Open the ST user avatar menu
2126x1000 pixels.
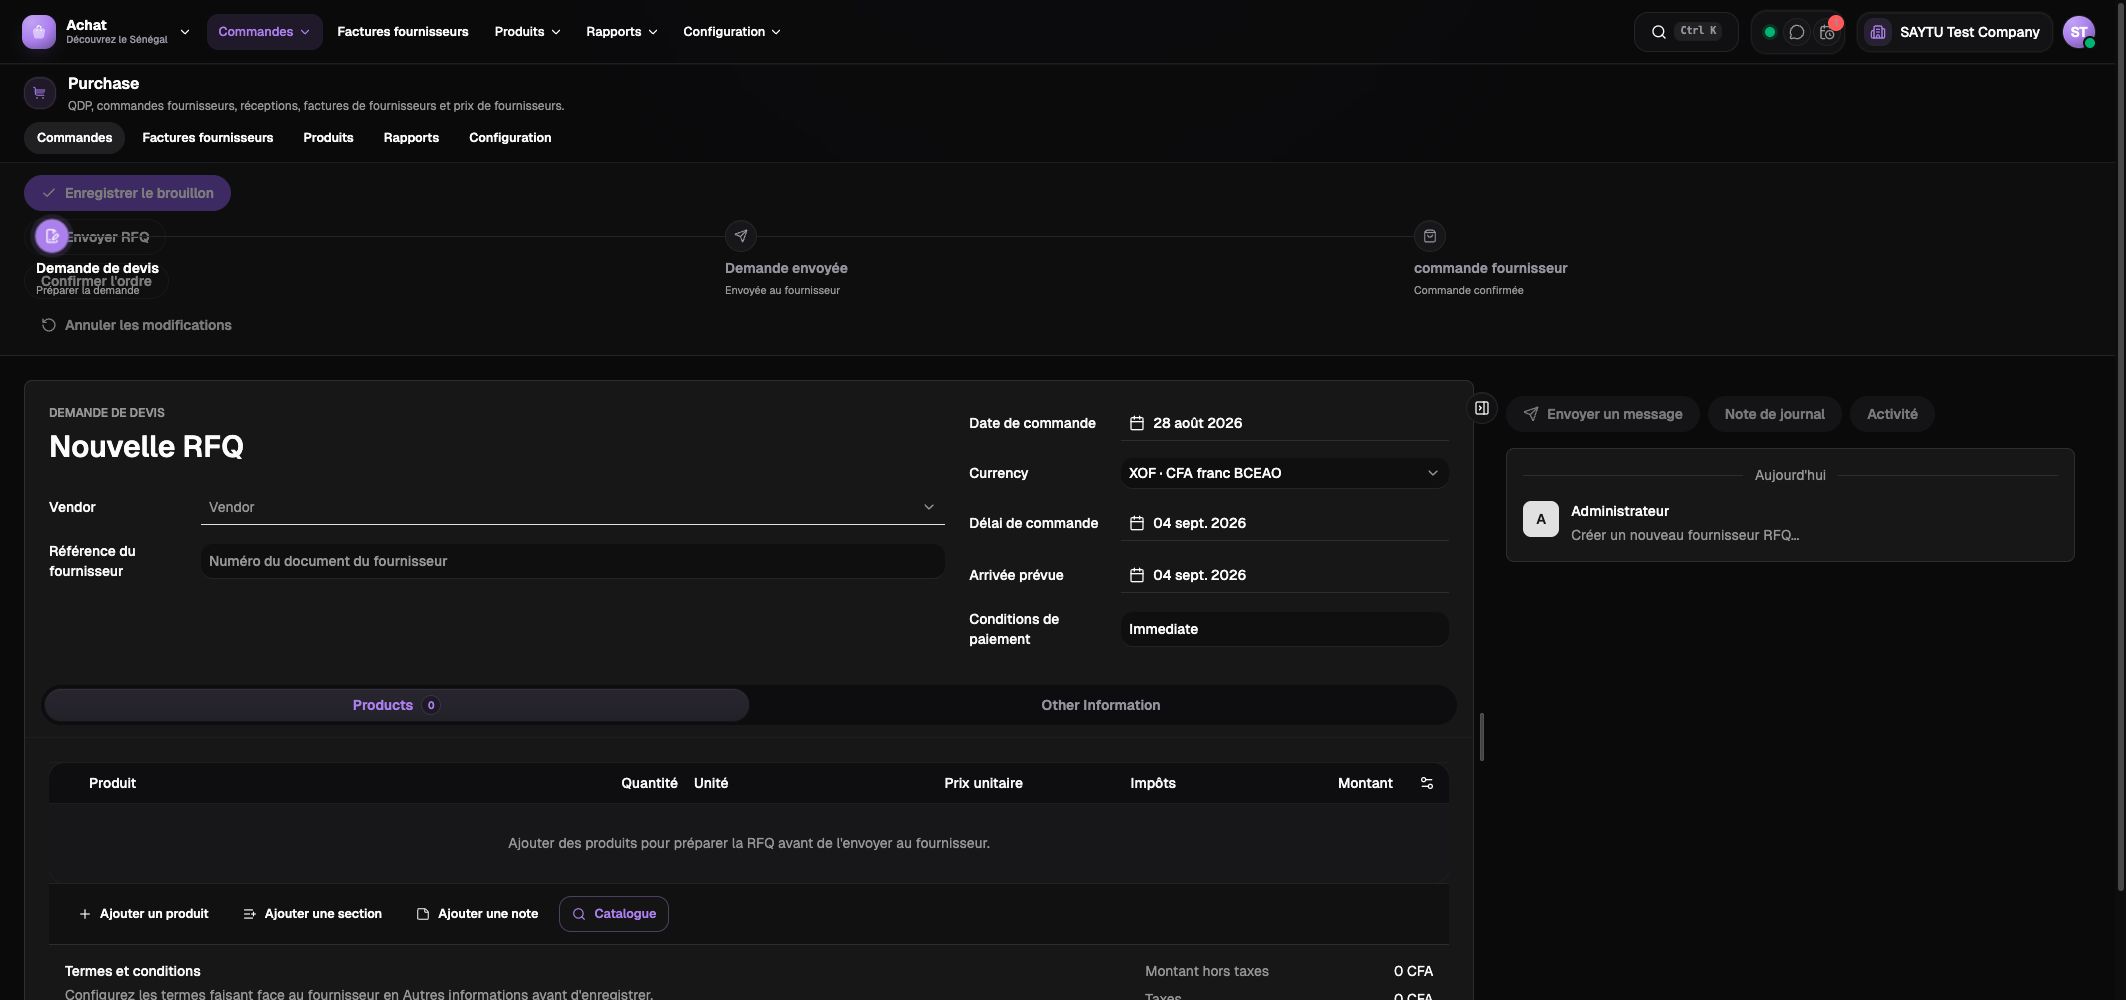pyautogui.click(x=2079, y=32)
